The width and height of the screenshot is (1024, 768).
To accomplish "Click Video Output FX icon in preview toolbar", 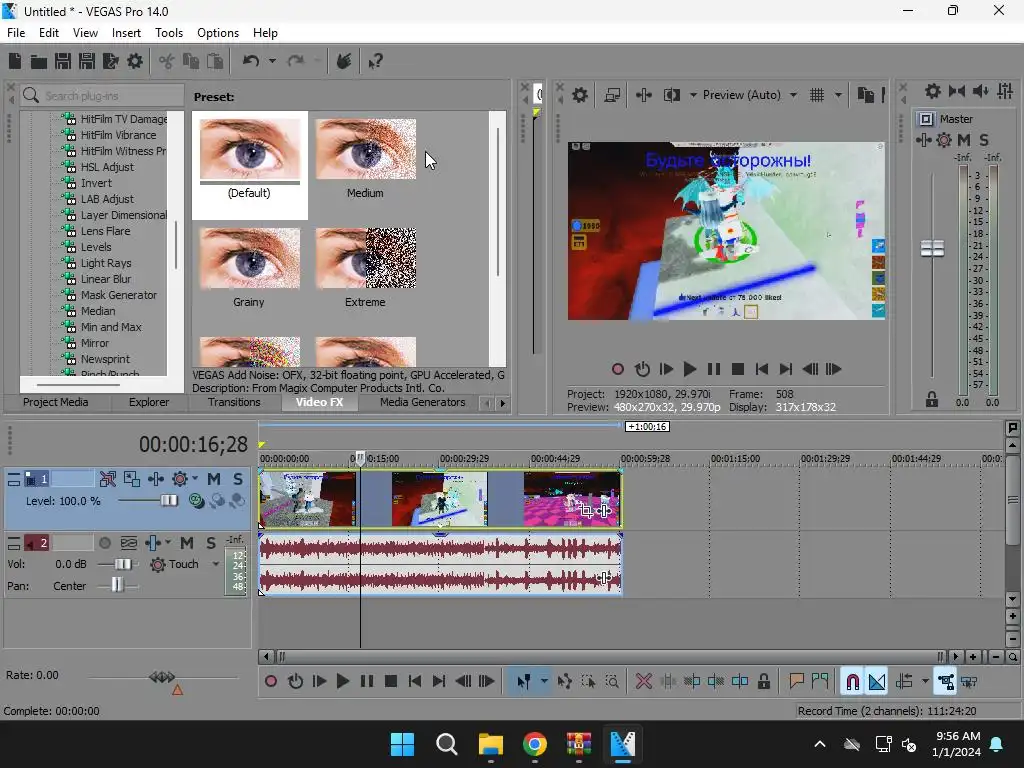I will [x=643, y=95].
